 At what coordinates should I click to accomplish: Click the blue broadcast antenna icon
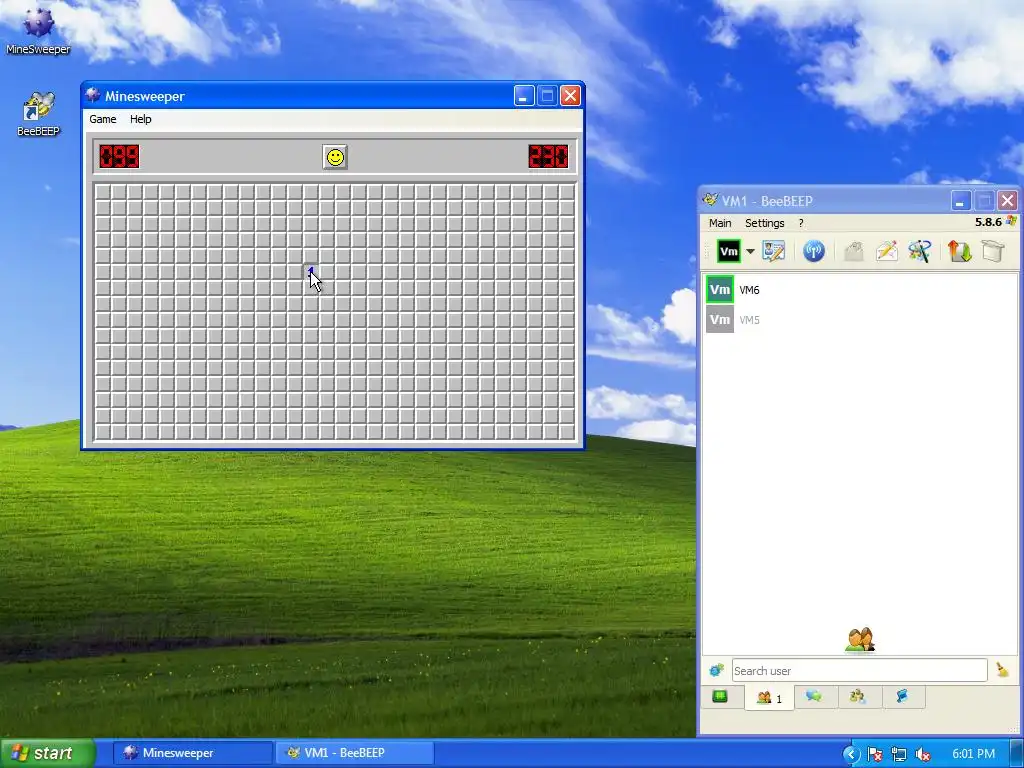(x=814, y=251)
